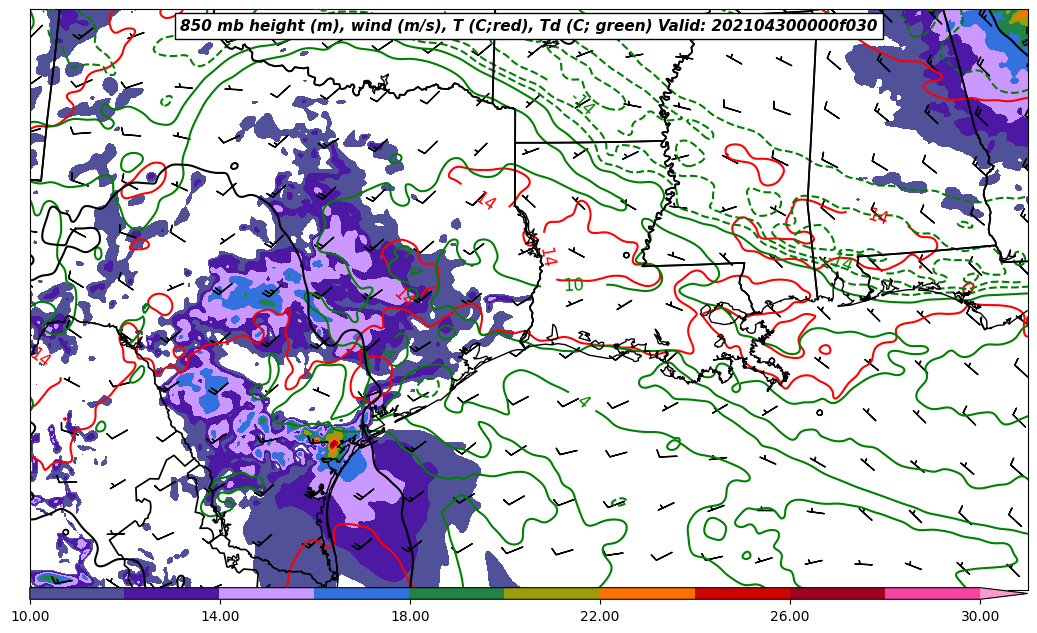Click the 18.00 colorbar tick label

[x=410, y=616]
